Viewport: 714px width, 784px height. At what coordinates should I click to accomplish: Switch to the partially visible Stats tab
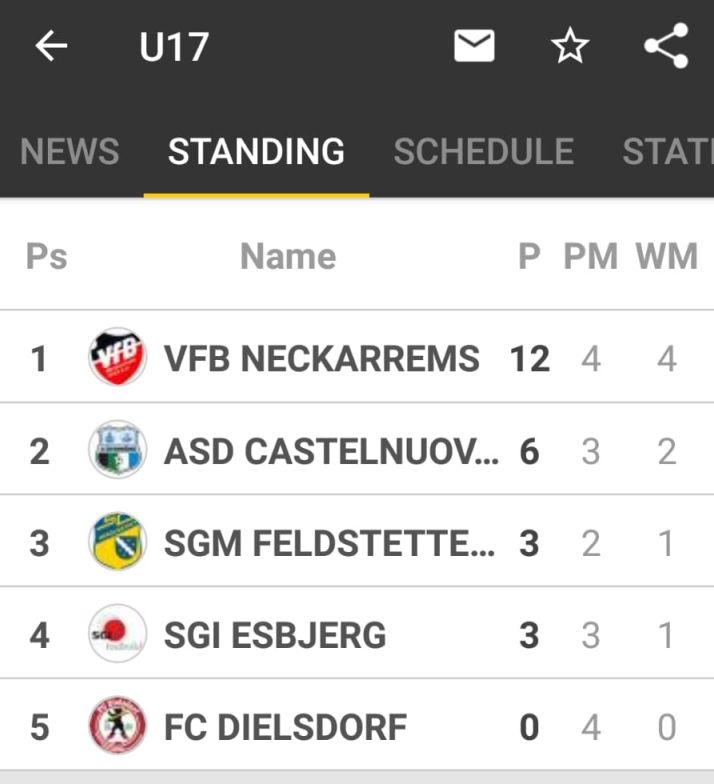coord(668,152)
